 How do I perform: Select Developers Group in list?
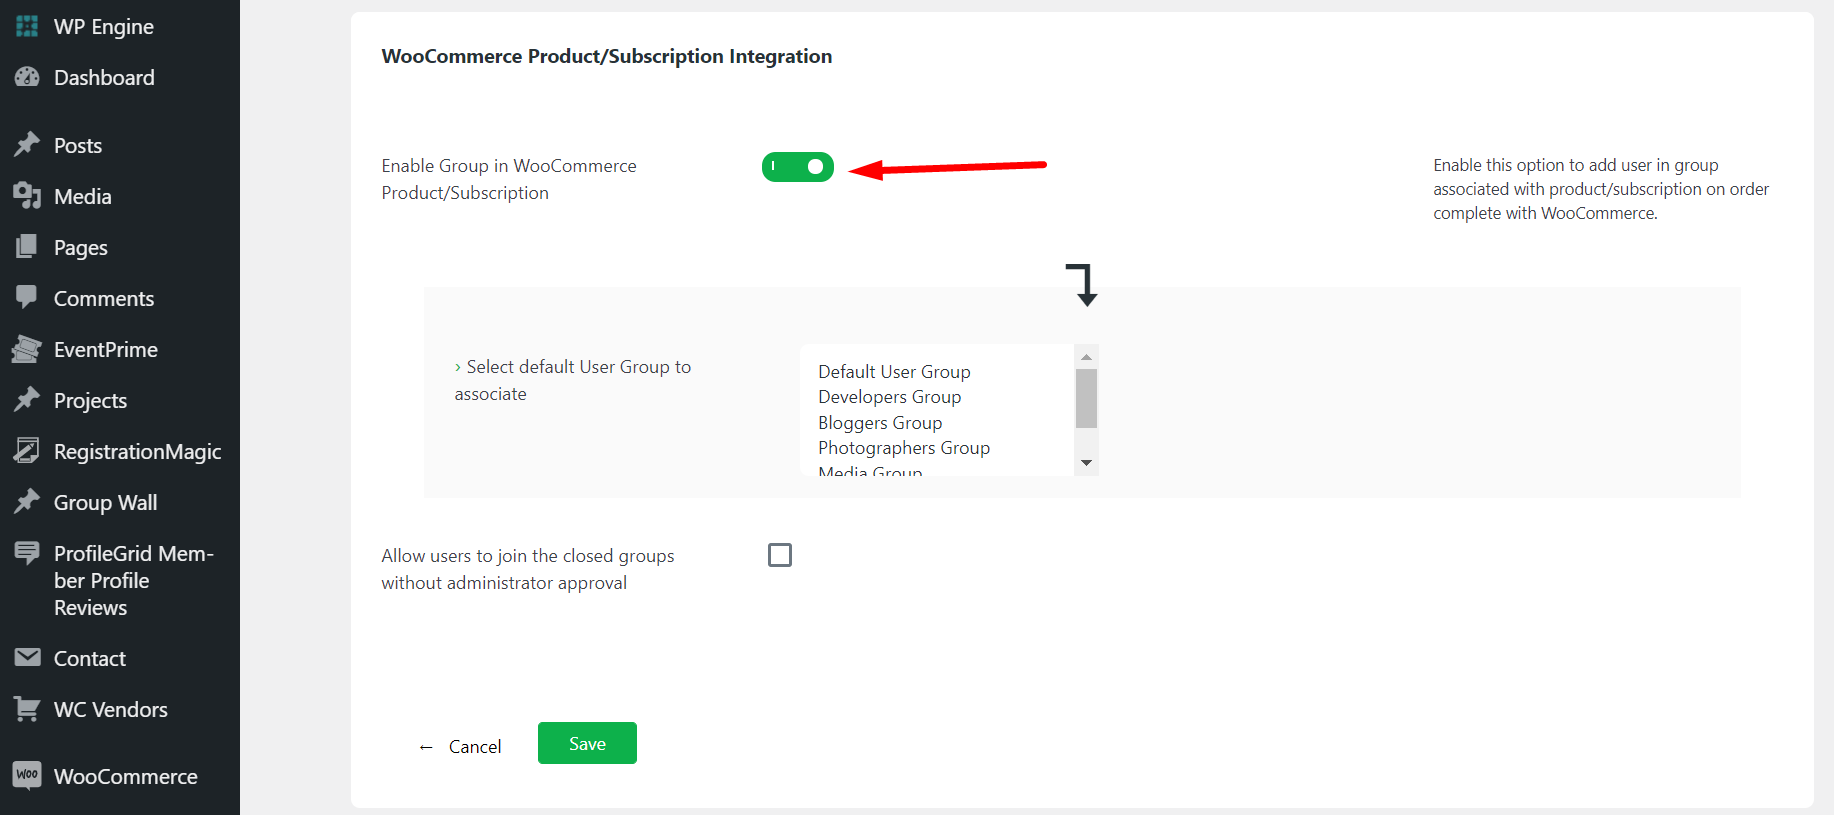tap(889, 397)
